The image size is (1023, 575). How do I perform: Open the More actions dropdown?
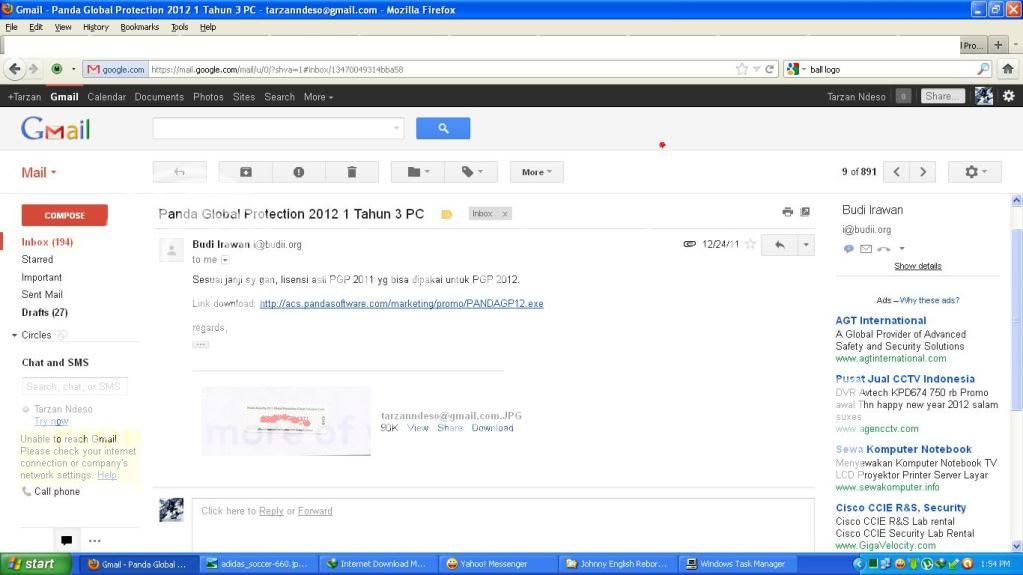tap(536, 172)
